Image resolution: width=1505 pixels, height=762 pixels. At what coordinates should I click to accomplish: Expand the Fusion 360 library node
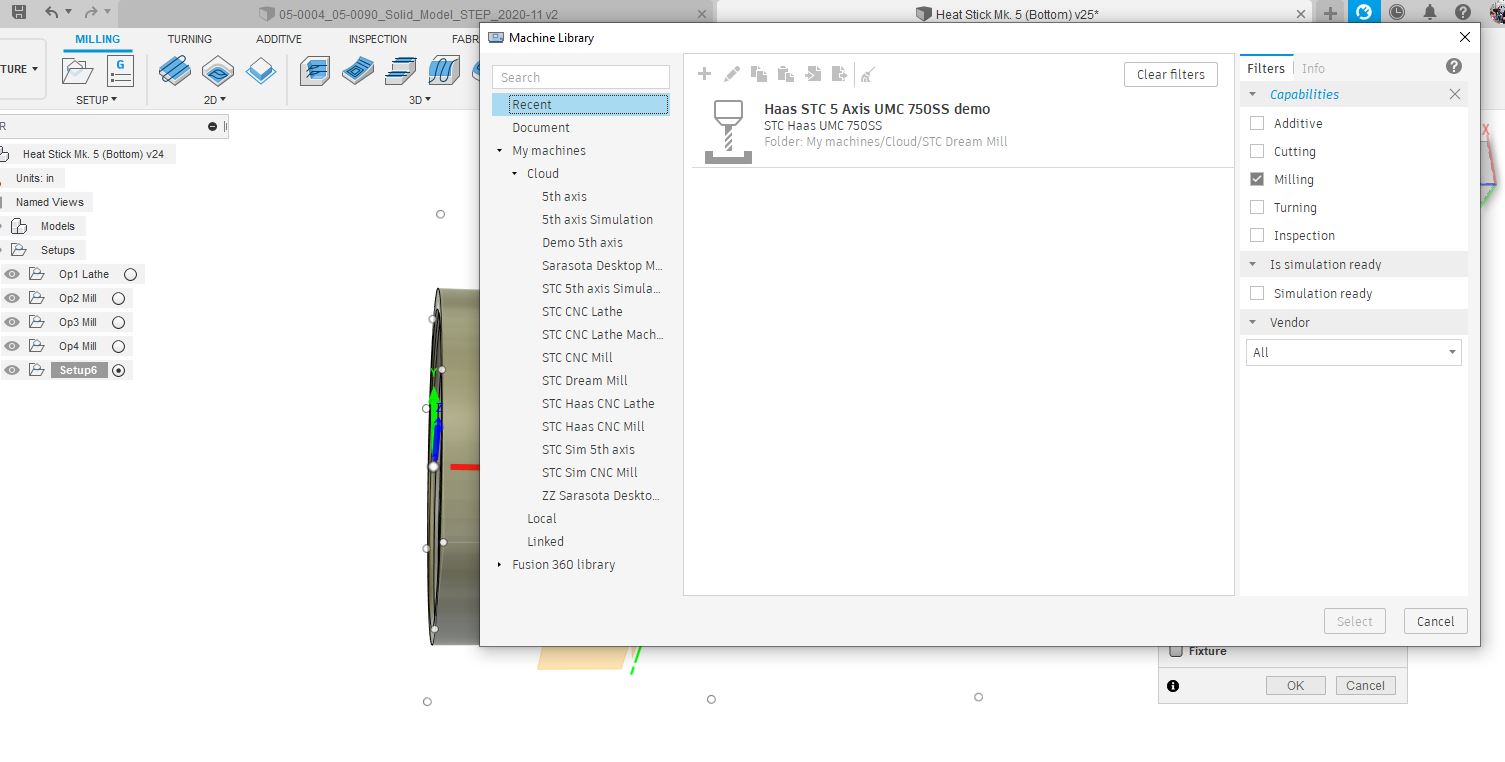click(500, 565)
